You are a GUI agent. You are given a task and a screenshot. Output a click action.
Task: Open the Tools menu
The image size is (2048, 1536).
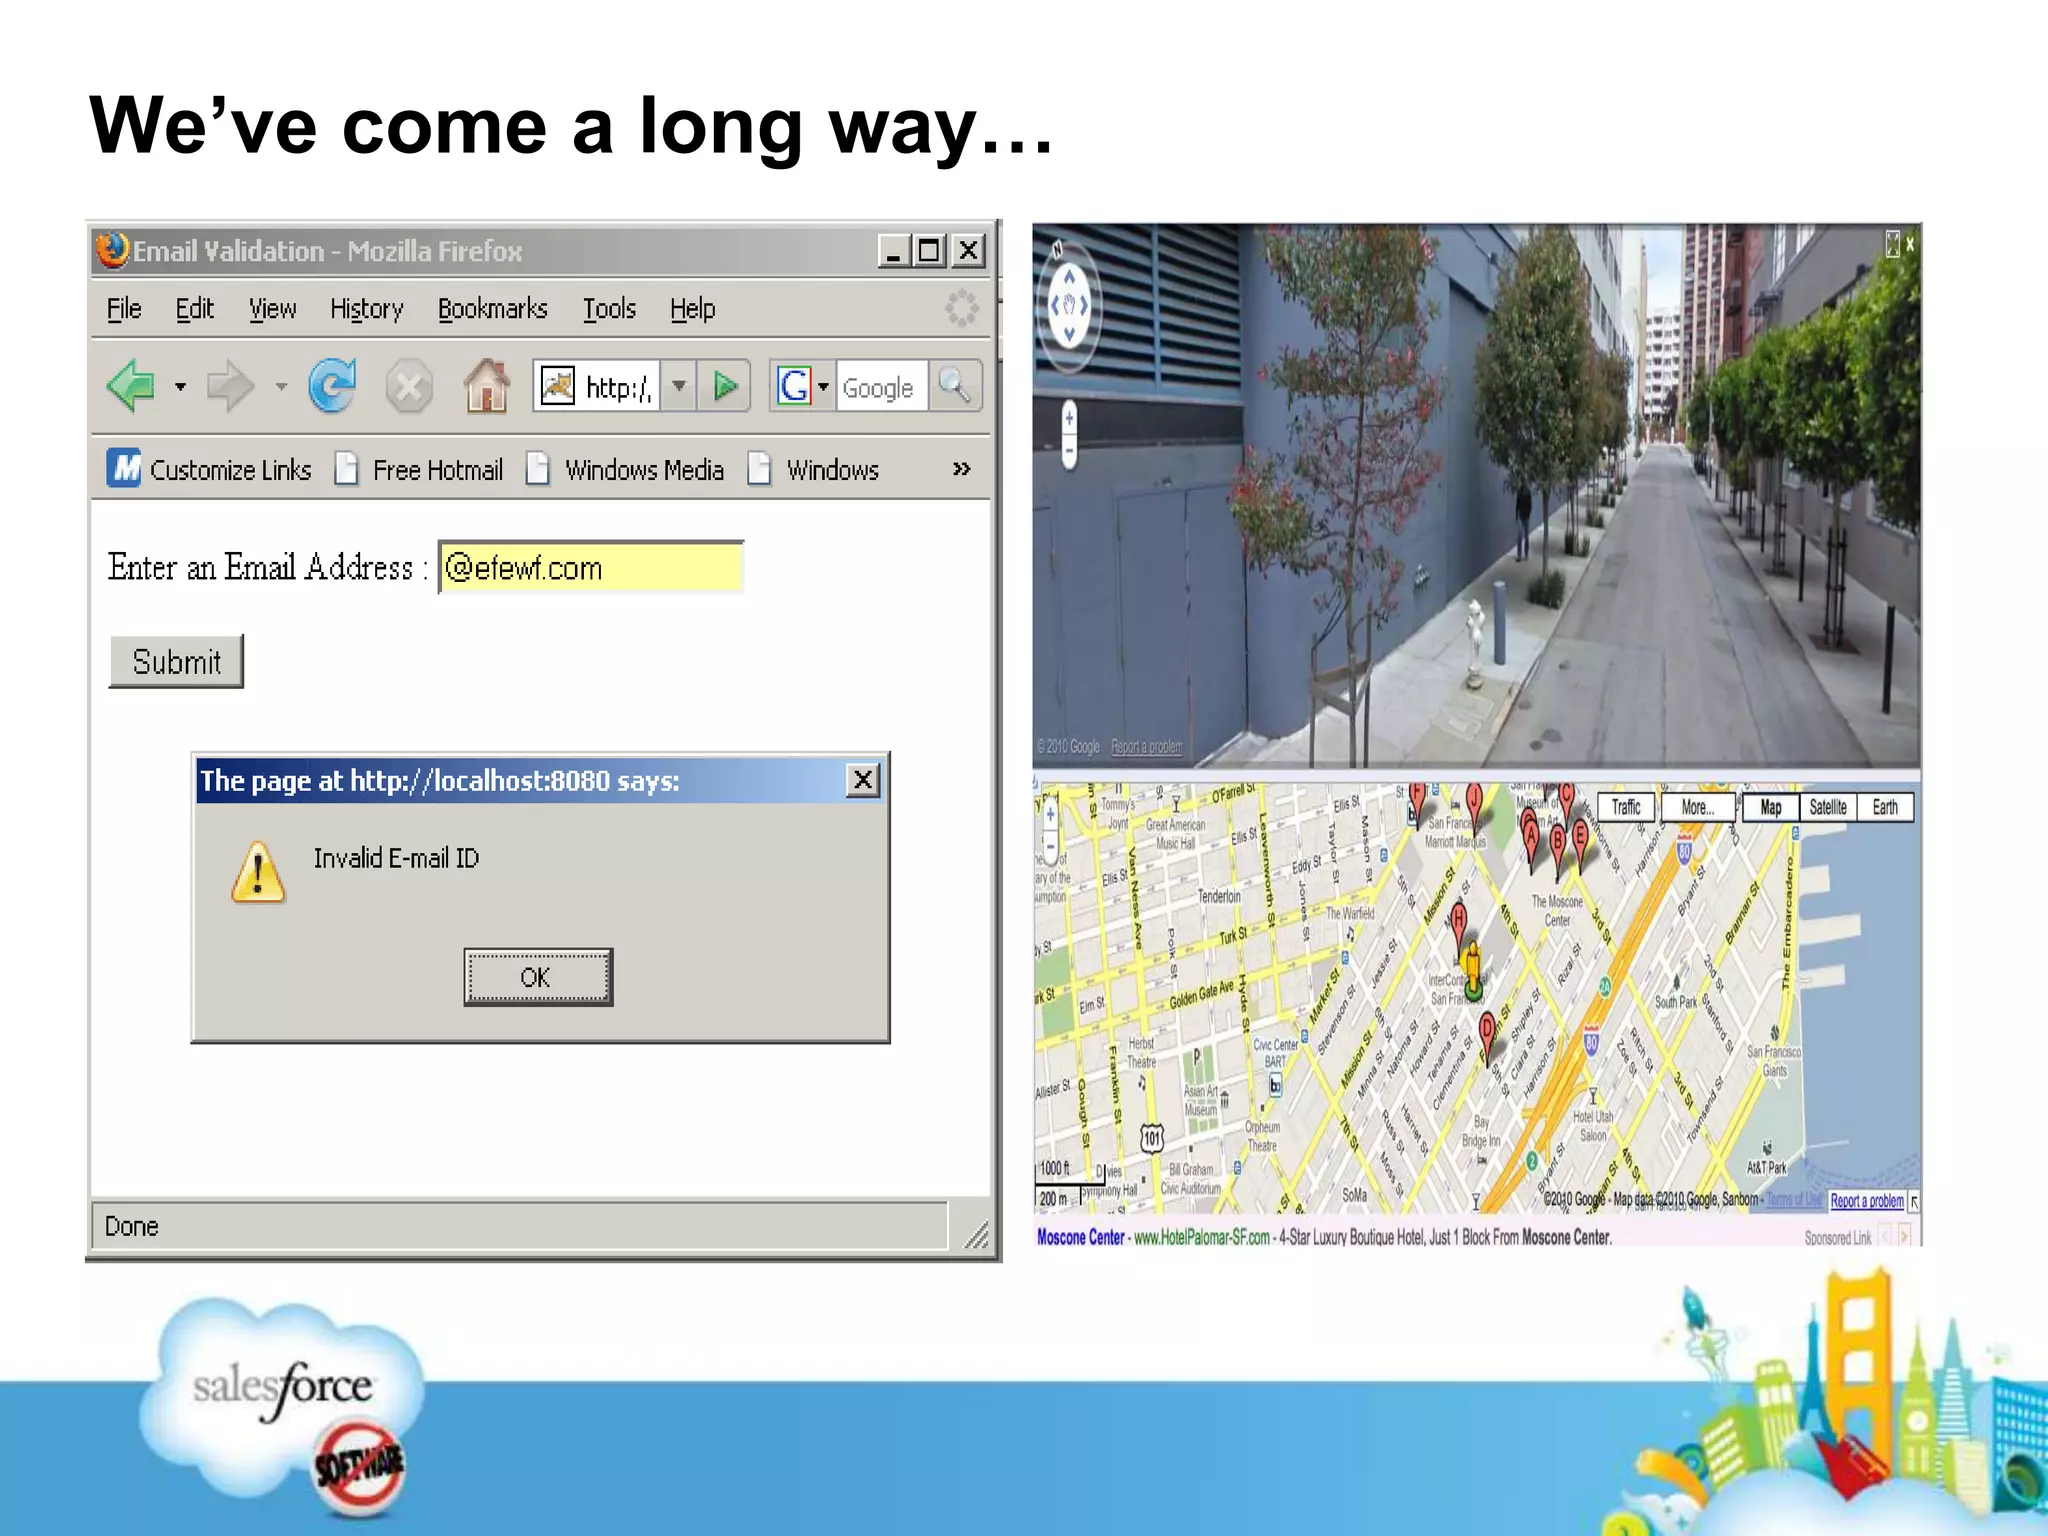(x=609, y=309)
